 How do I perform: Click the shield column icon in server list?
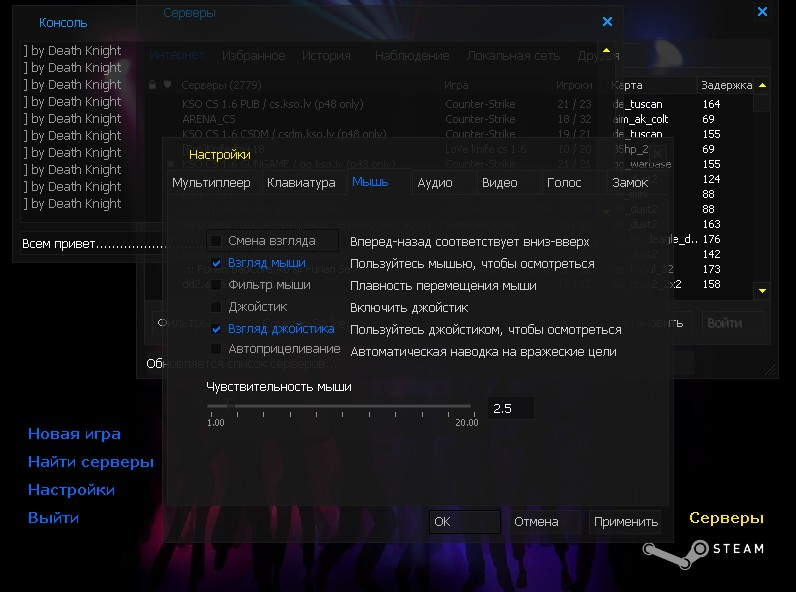pyautogui.click(x=167, y=85)
